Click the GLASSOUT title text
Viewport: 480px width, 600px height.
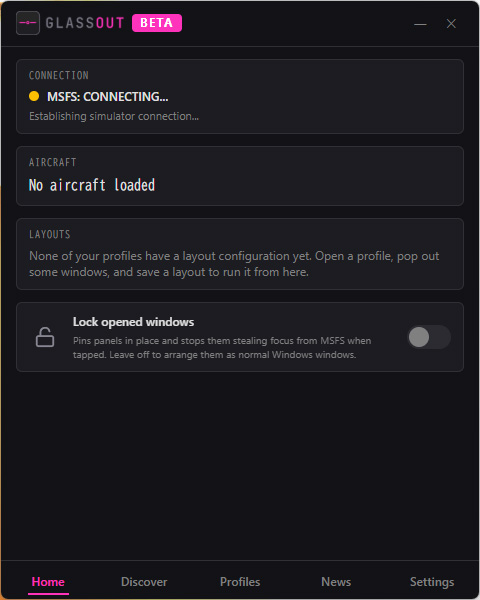(85, 23)
